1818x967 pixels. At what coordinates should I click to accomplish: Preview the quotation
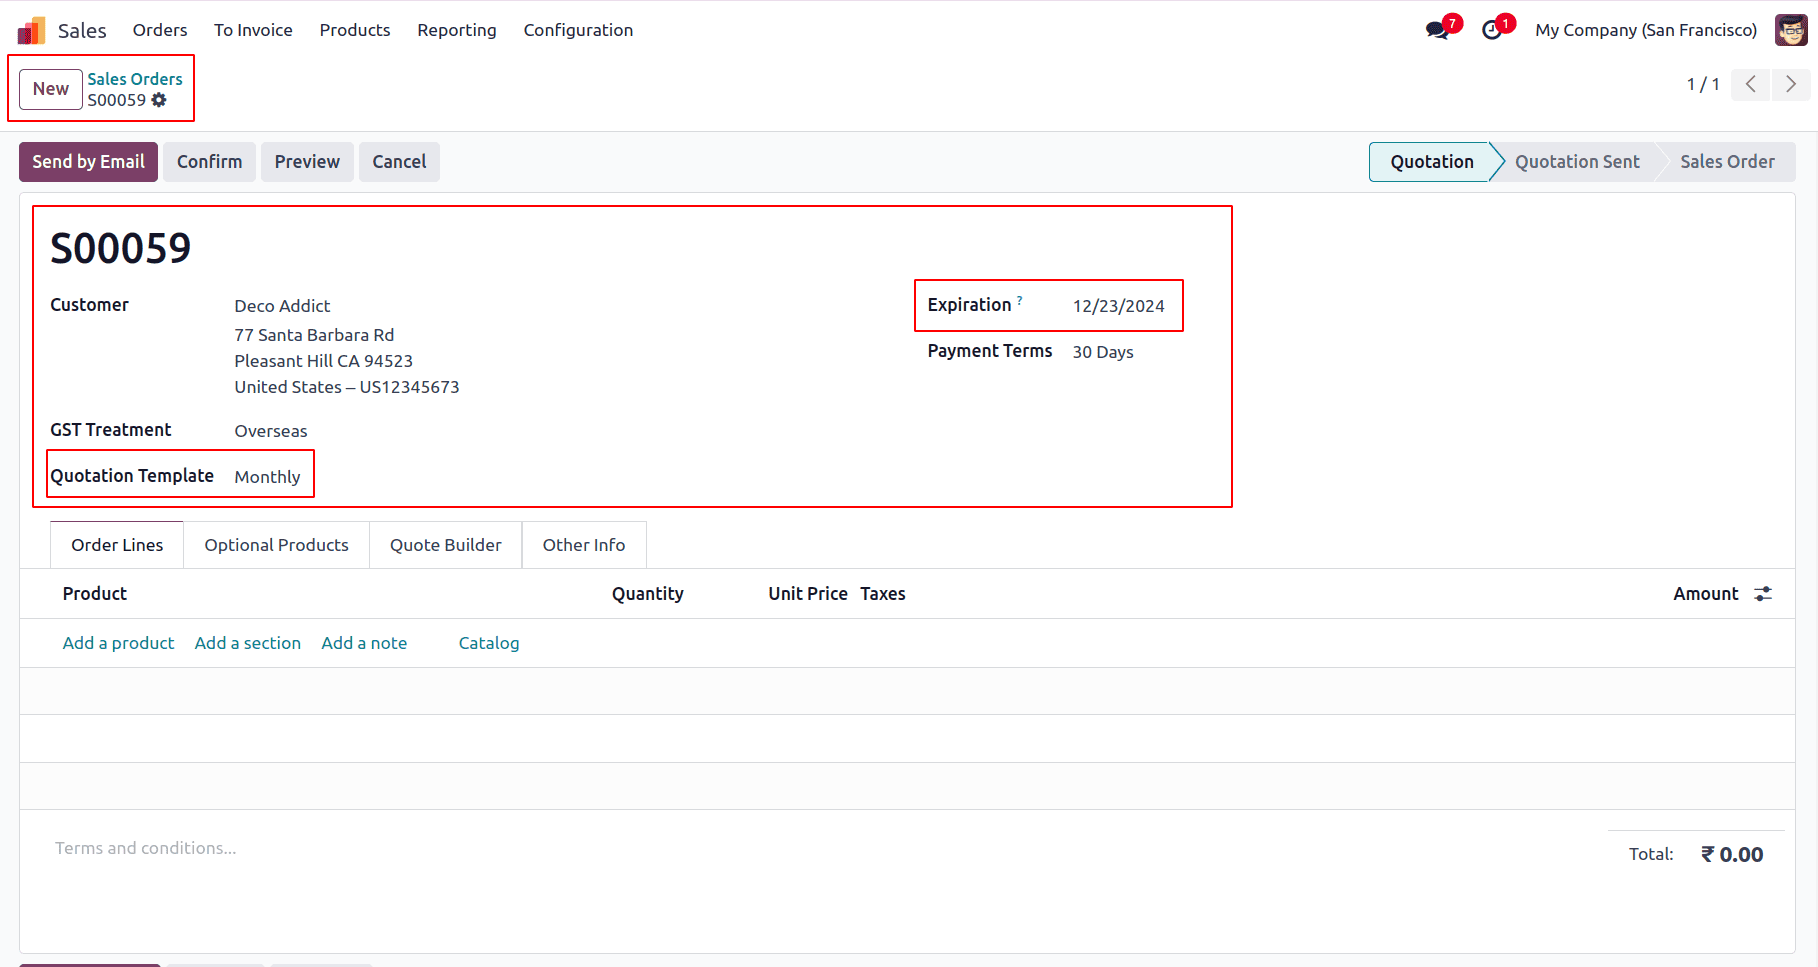pyautogui.click(x=307, y=162)
